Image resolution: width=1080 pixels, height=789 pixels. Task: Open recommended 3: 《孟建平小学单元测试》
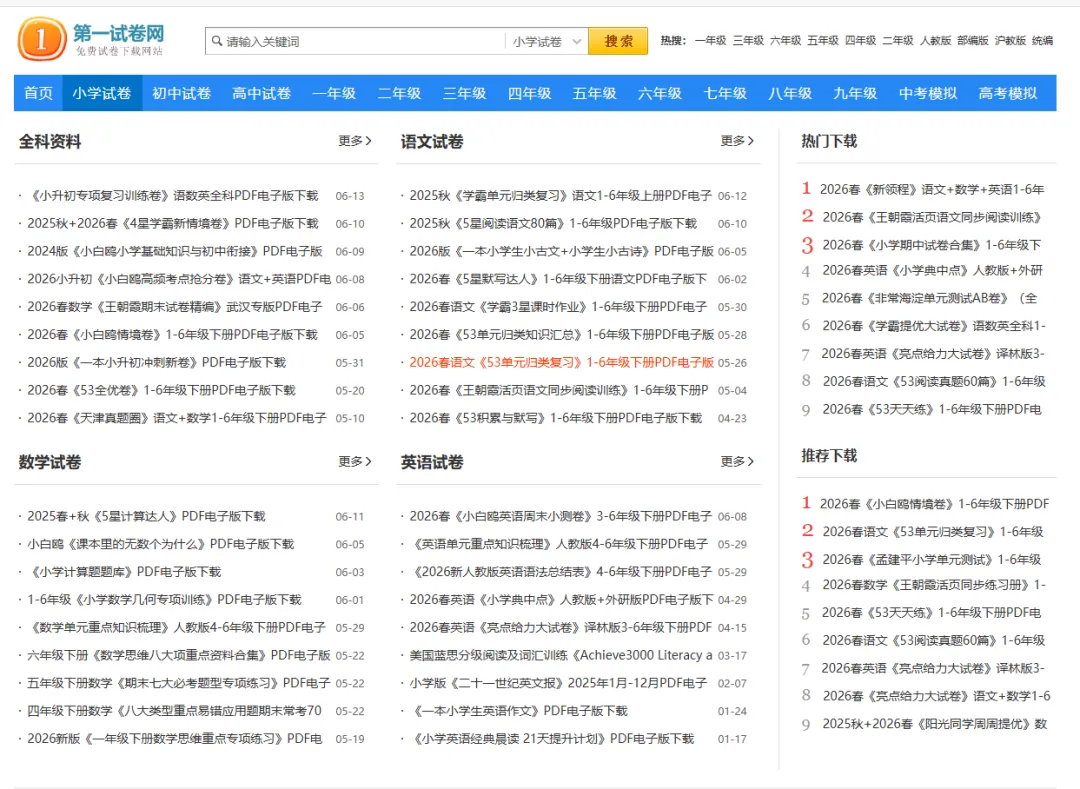[932, 560]
